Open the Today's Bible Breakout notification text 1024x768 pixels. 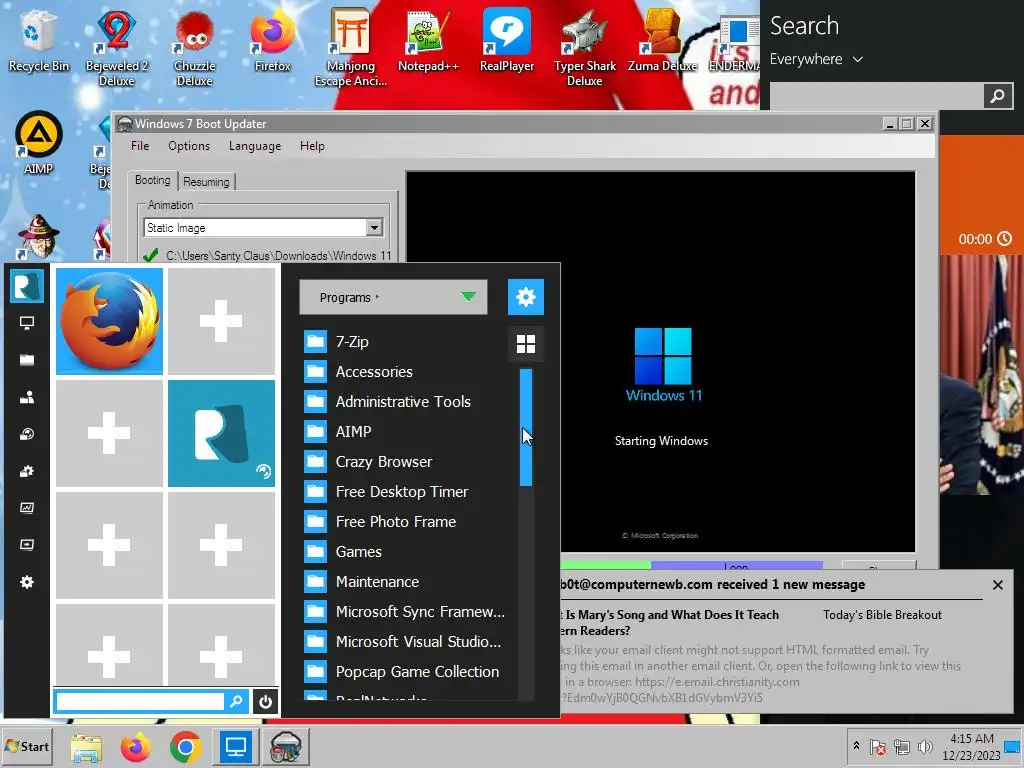tap(882, 615)
